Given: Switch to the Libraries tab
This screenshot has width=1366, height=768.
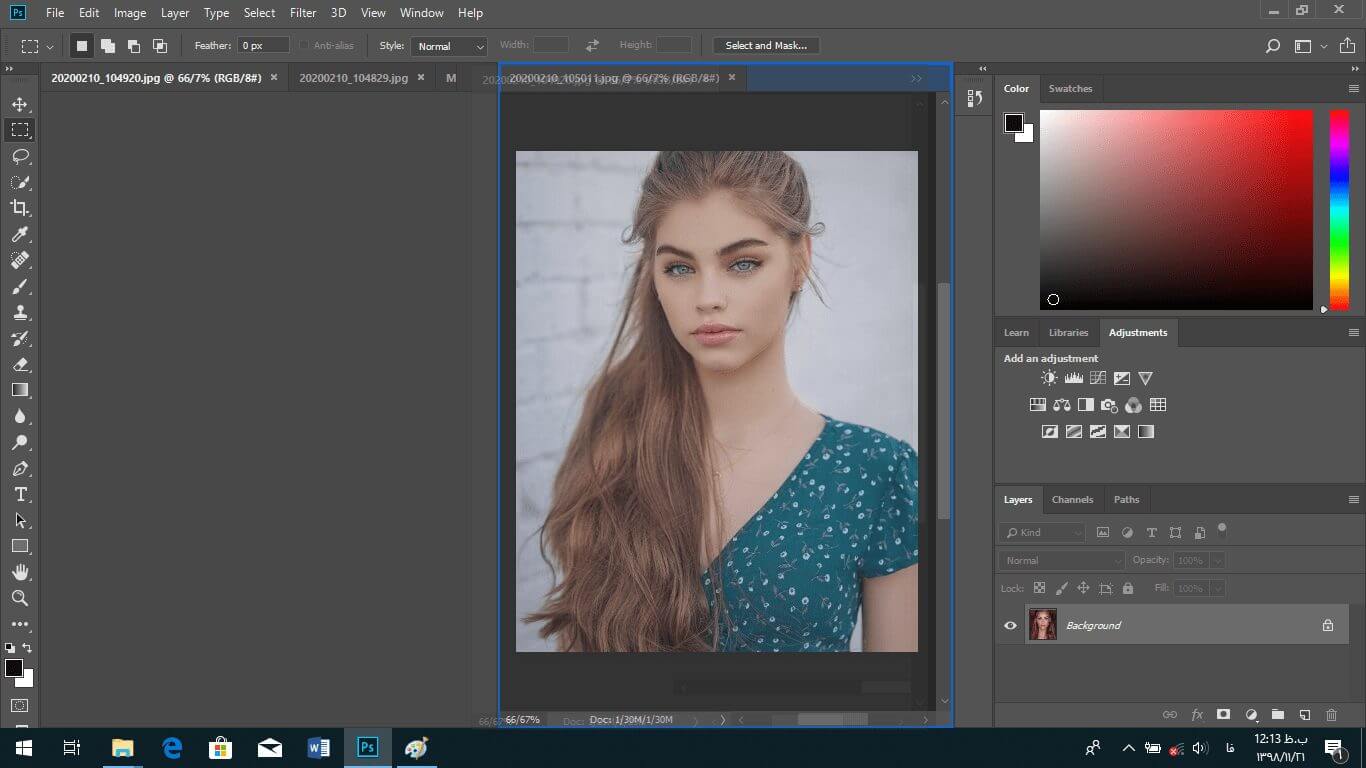Looking at the screenshot, I should (1068, 332).
